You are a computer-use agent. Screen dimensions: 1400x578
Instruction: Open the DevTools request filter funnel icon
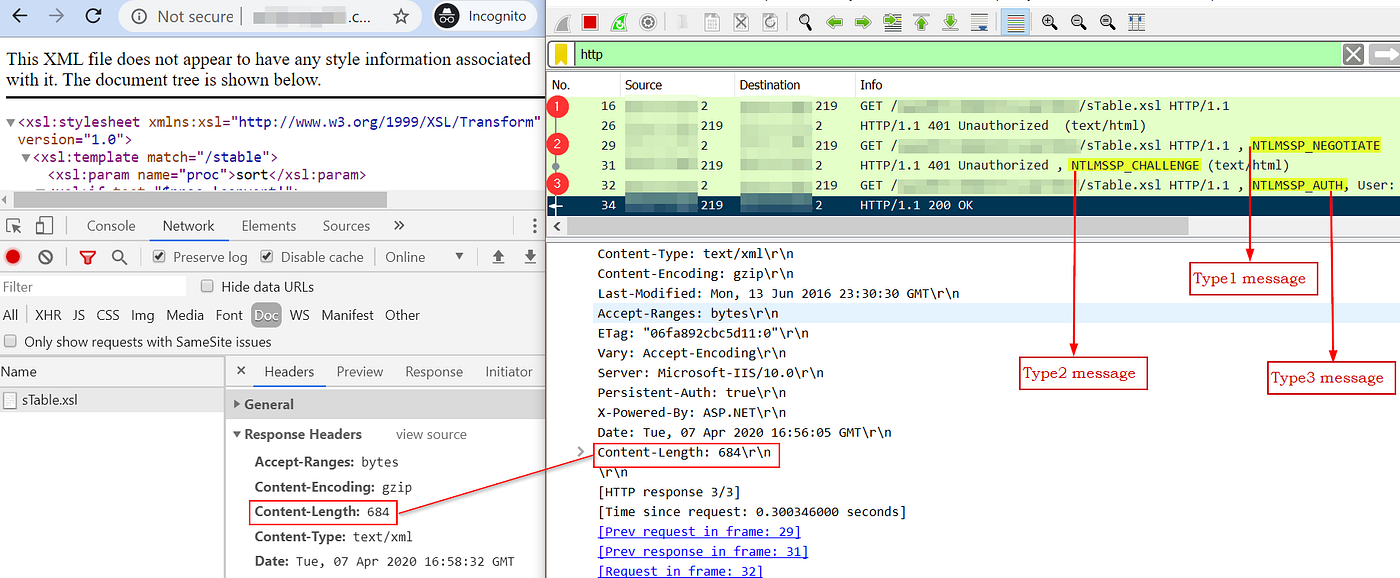point(88,257)
